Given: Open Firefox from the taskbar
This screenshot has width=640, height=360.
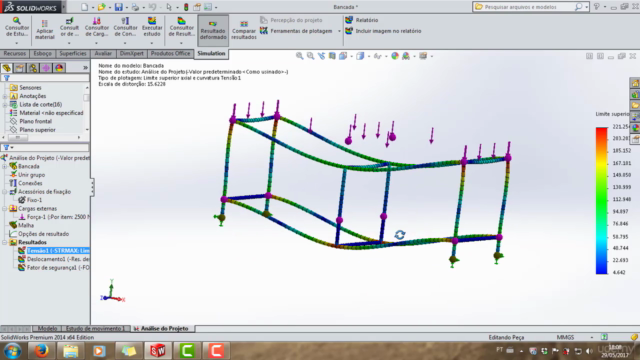Looking at the screenshot, I should pyautogui.click(x=41, y=351).
